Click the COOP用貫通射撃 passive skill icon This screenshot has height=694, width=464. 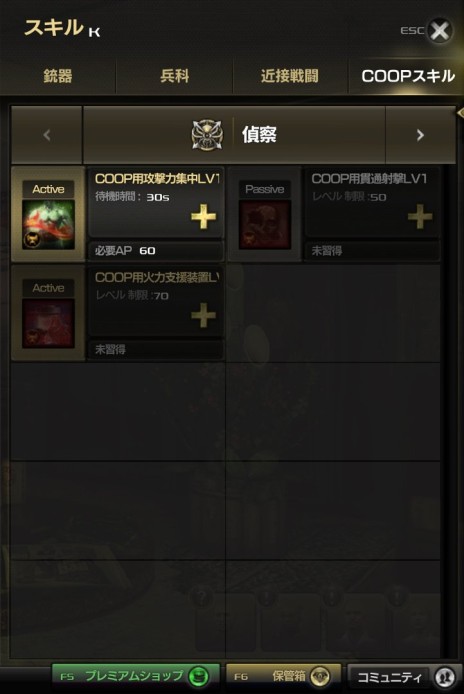pos(265,225)
